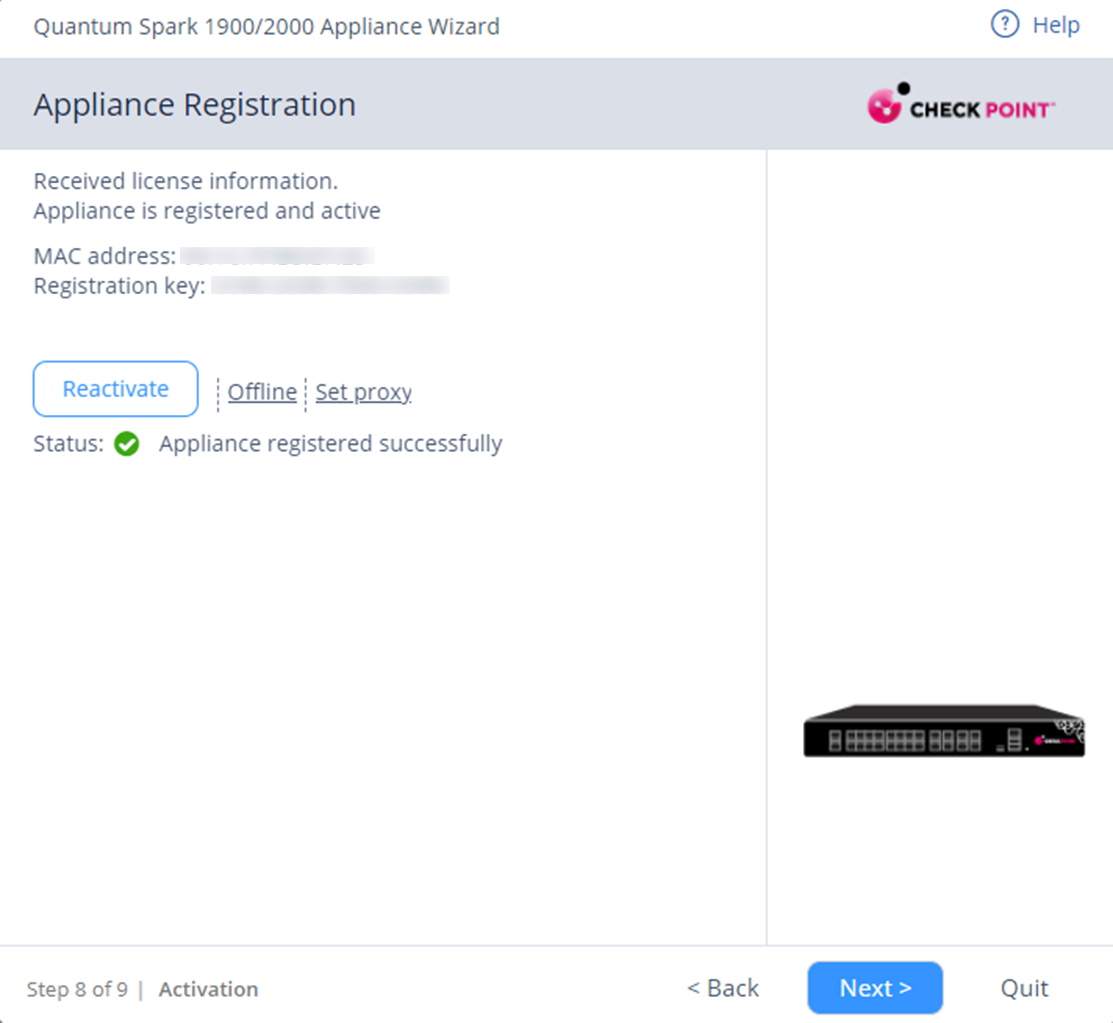Click the Help text label
The height and width of the screenshot is (1023, 1113).
pos(1056,25)
